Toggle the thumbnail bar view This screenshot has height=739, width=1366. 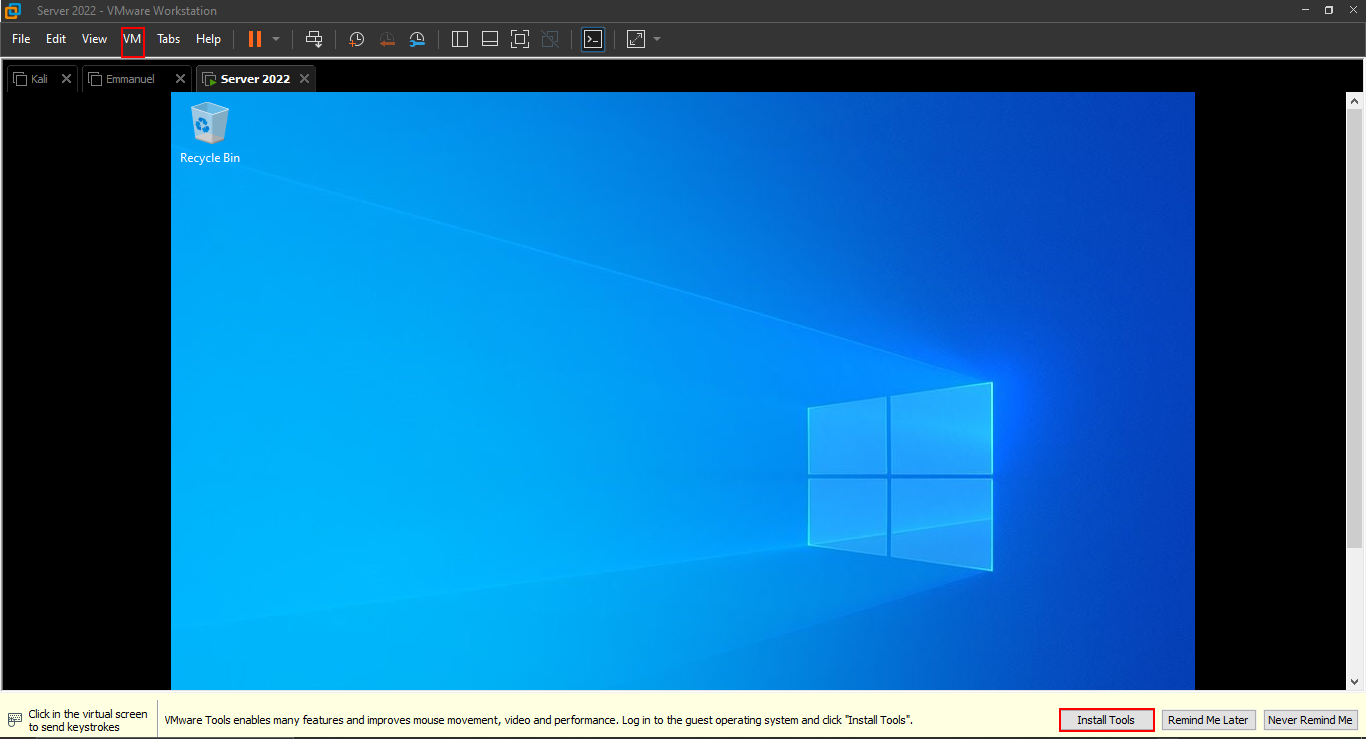(490, 39)
